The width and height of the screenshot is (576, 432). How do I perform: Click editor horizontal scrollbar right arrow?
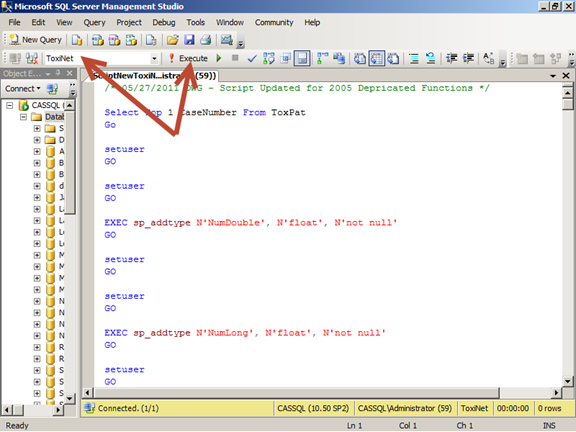557,393
